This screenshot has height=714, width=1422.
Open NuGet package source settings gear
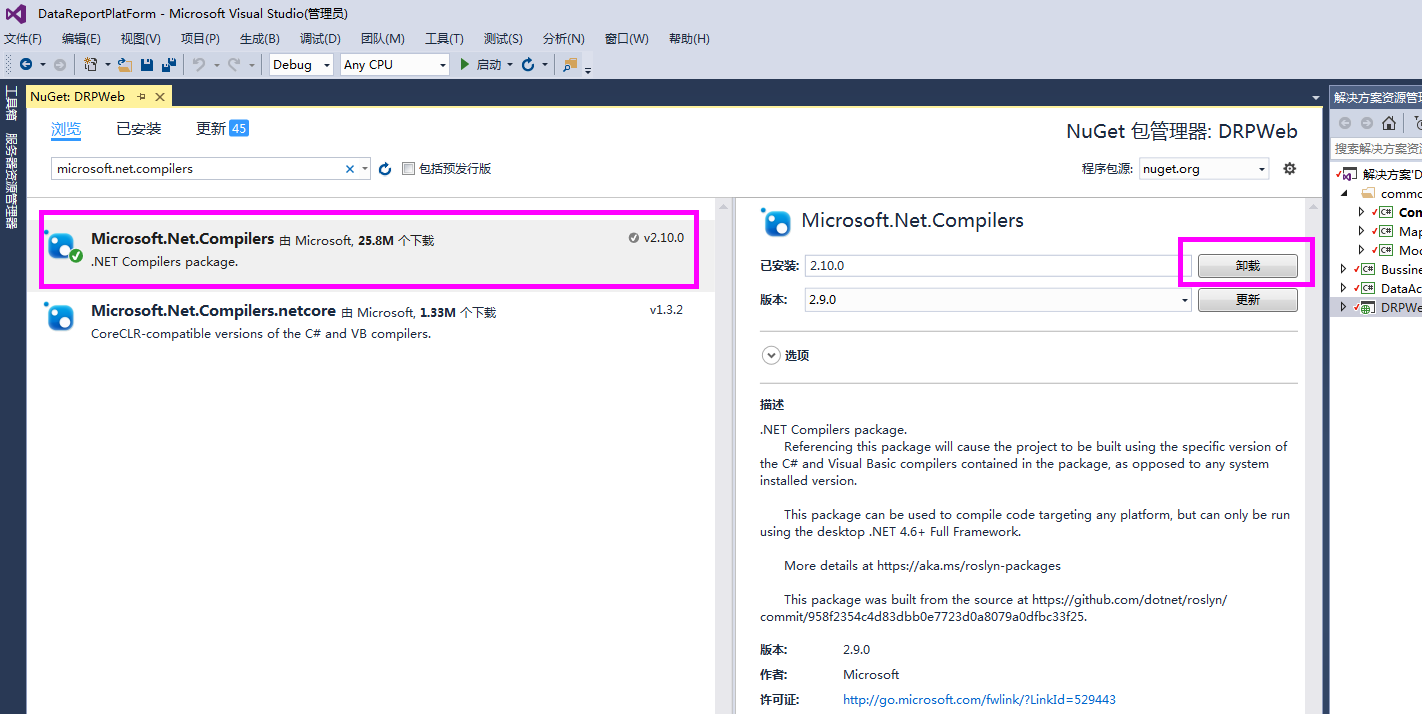[x=1290, y=168]
